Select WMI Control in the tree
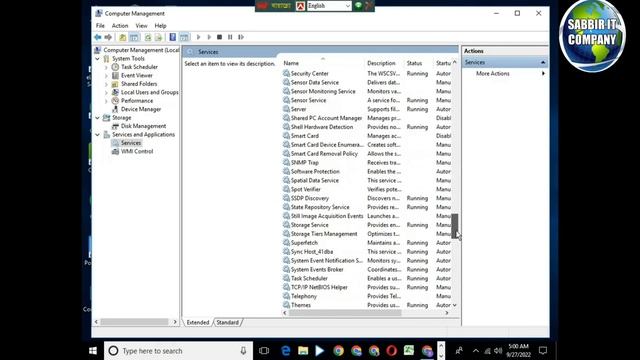 click(x=137, y=151)
